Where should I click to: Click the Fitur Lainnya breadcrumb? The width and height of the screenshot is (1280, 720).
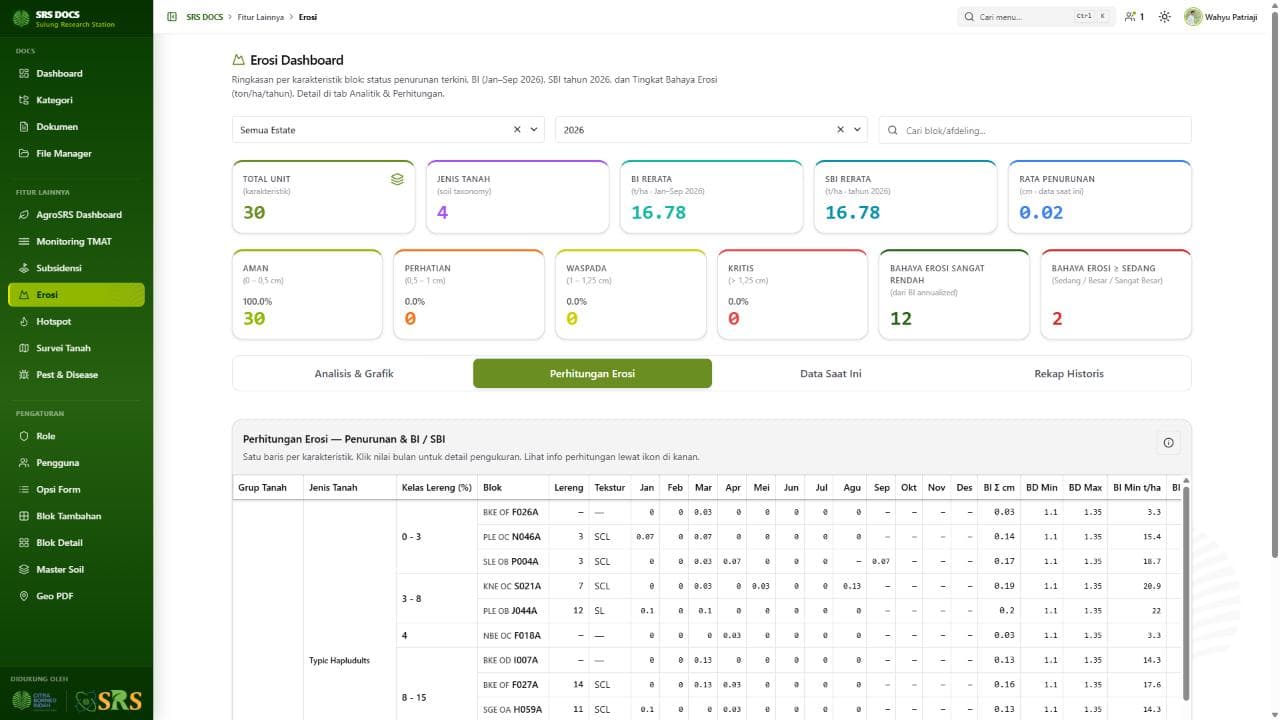tap(262, 17)
